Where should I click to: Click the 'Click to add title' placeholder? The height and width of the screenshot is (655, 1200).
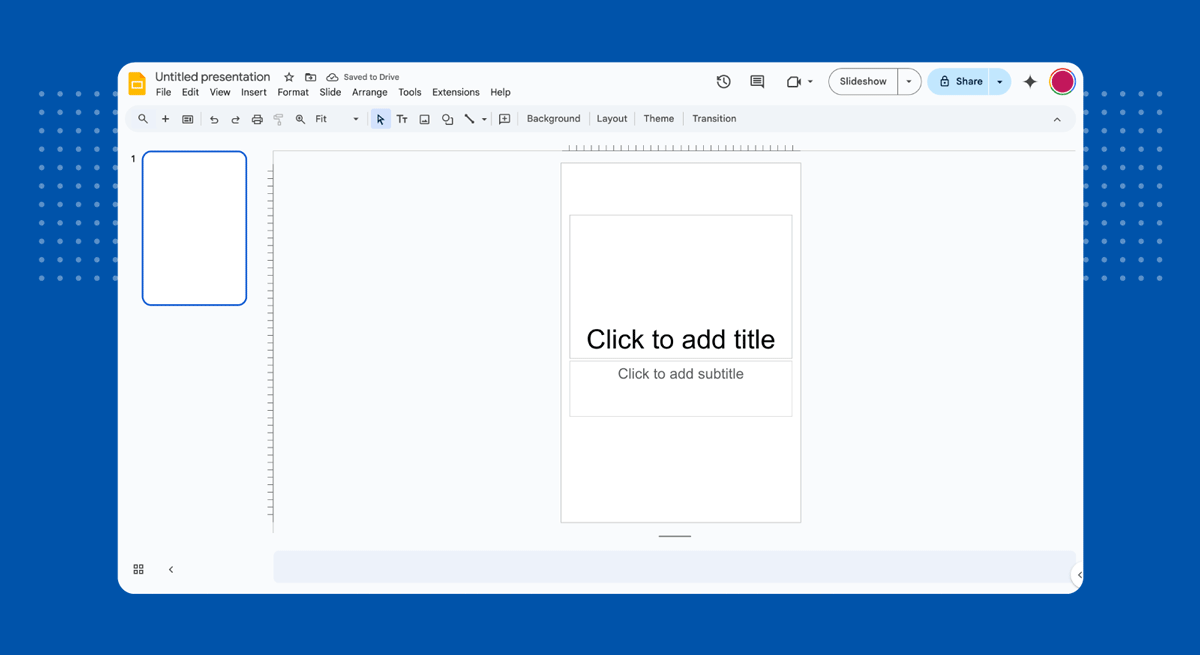pyautogui.click(x=681, y=287)
